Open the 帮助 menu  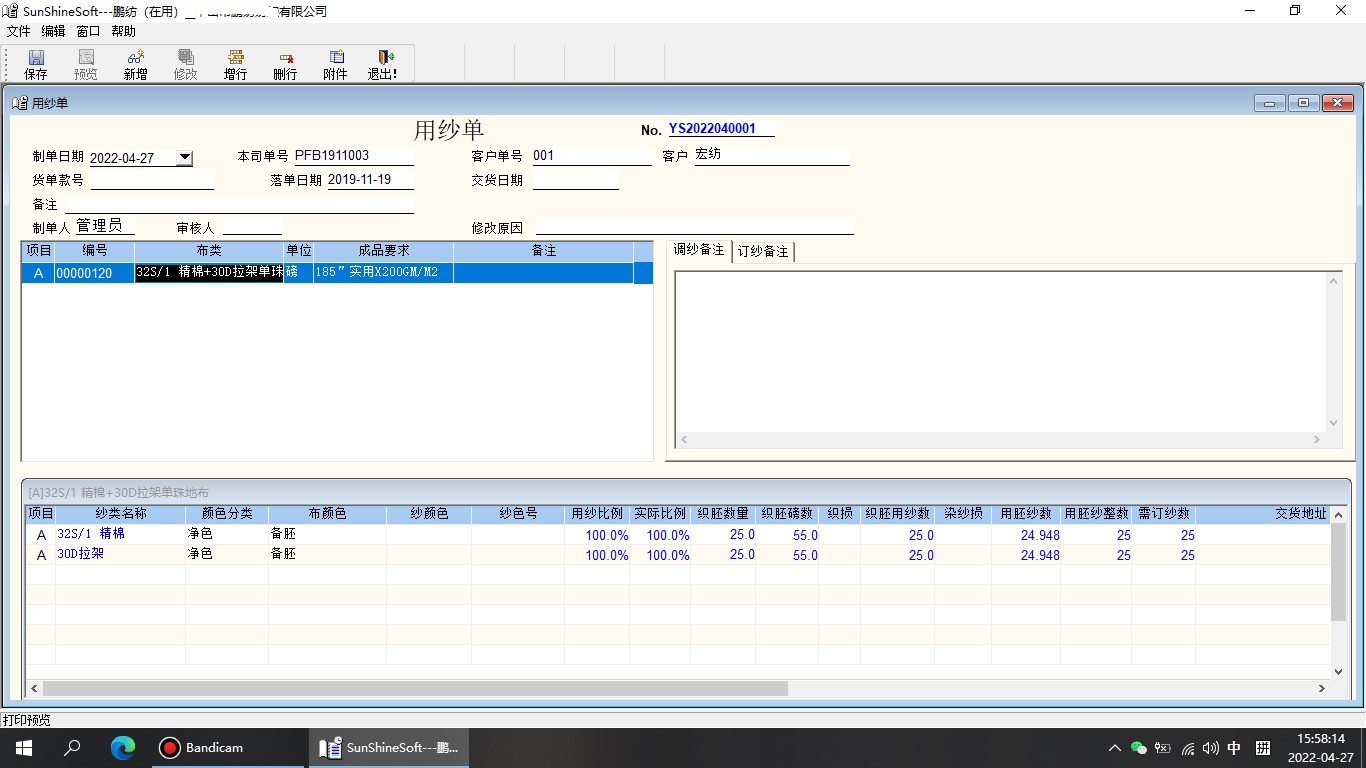[x=123, y=31]
